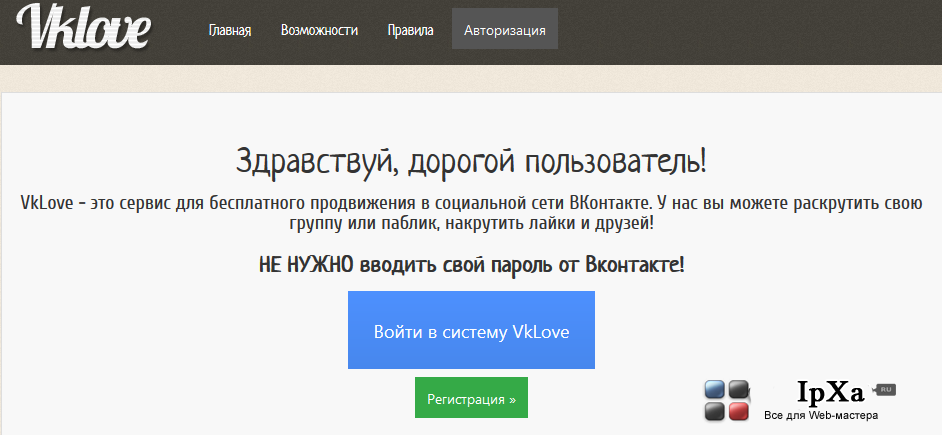Click the blue square in the IpXa logo
Viewport: 942px width, 435px height.
click(x=714, y=390)
